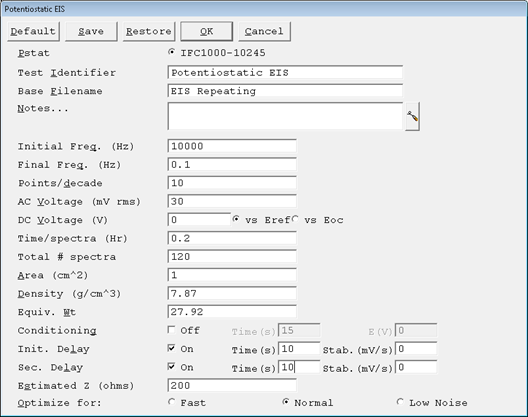Click the Initial Freq. input field

click(232, 146)
